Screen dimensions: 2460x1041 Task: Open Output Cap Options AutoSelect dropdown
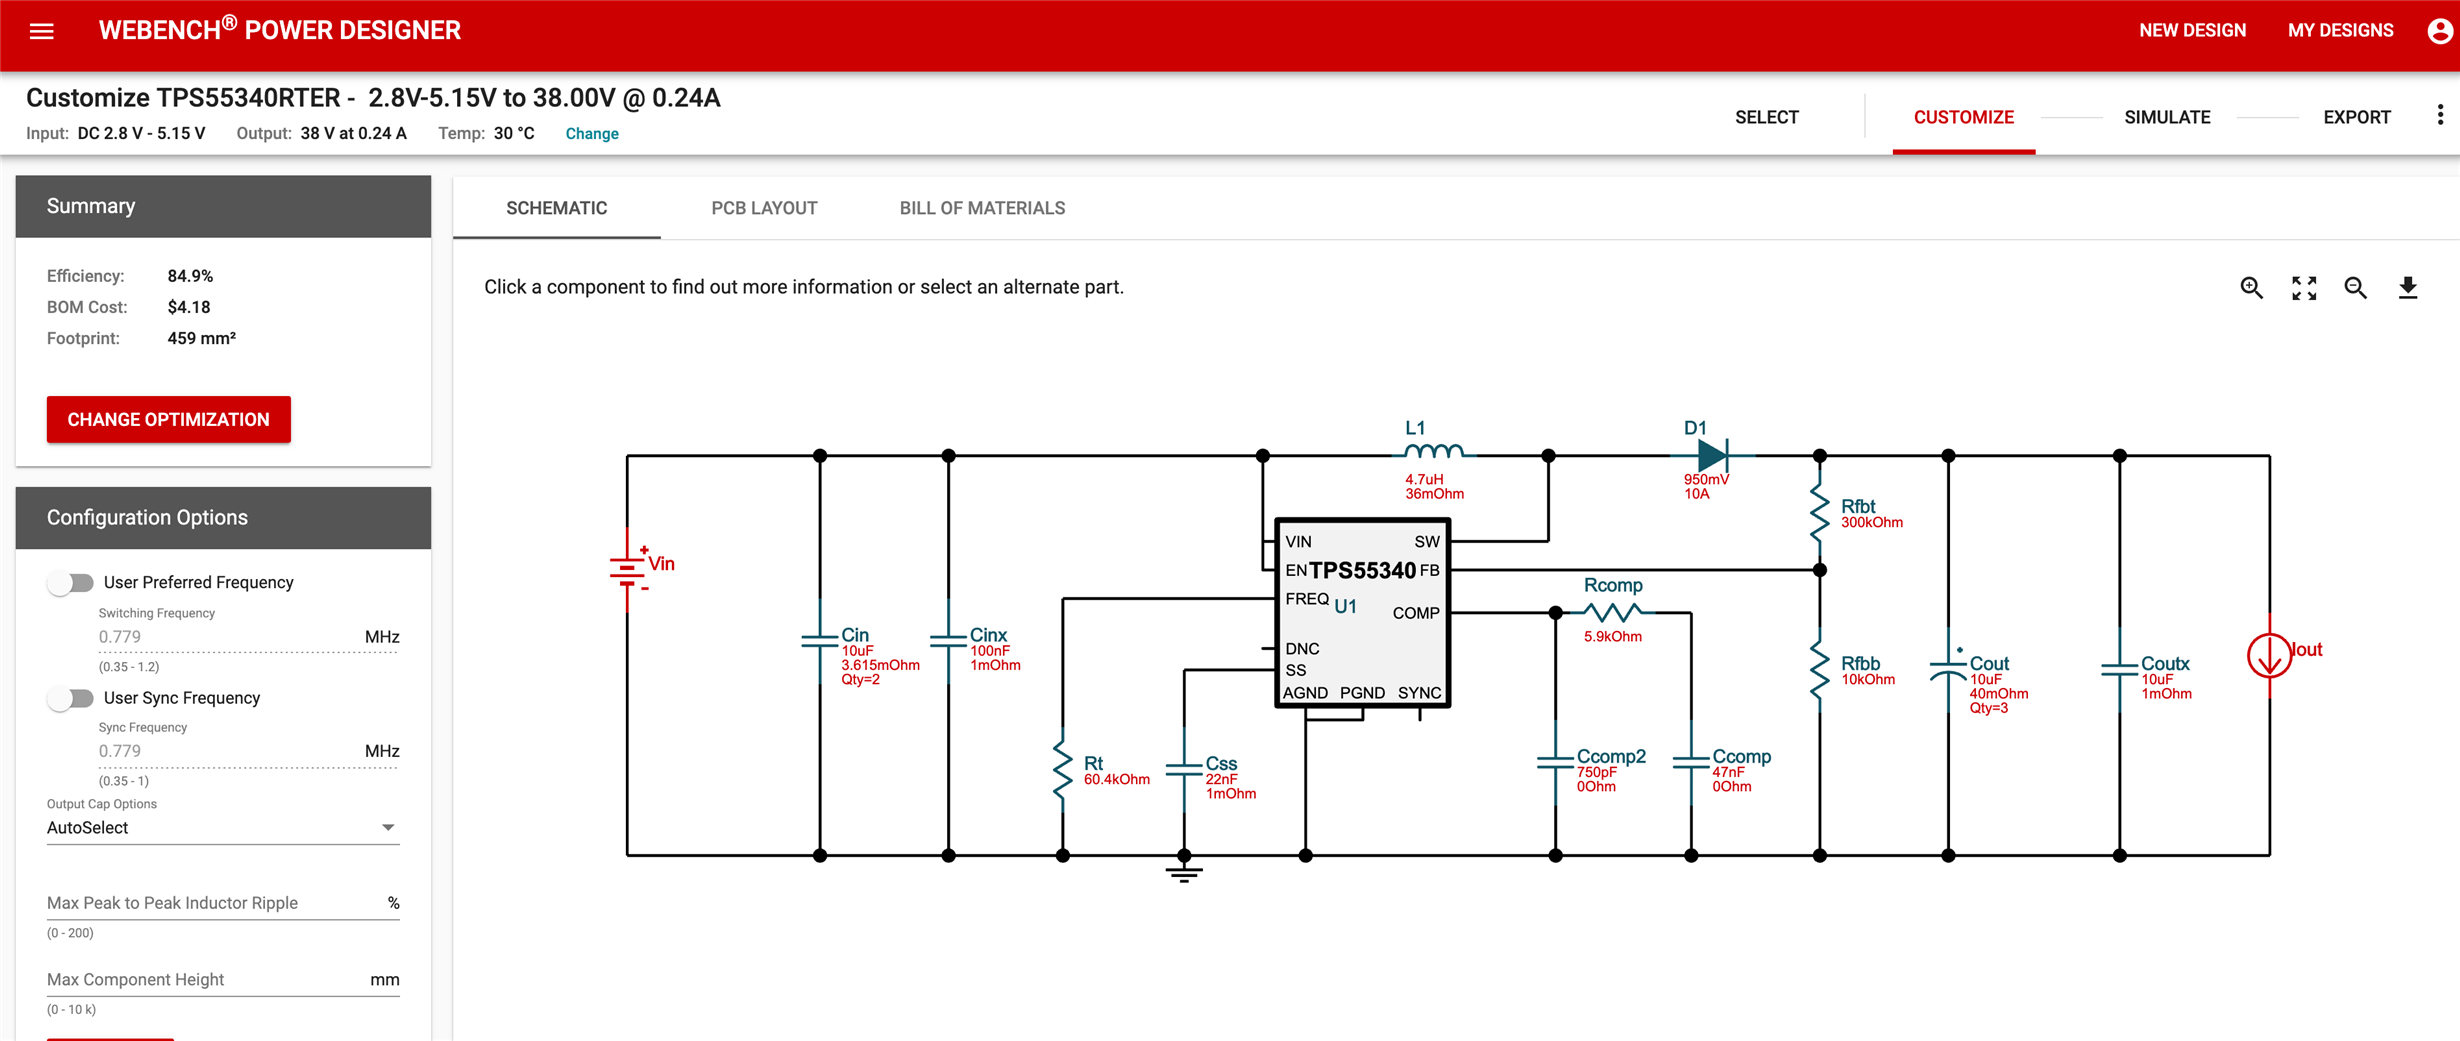coord(222,828)
